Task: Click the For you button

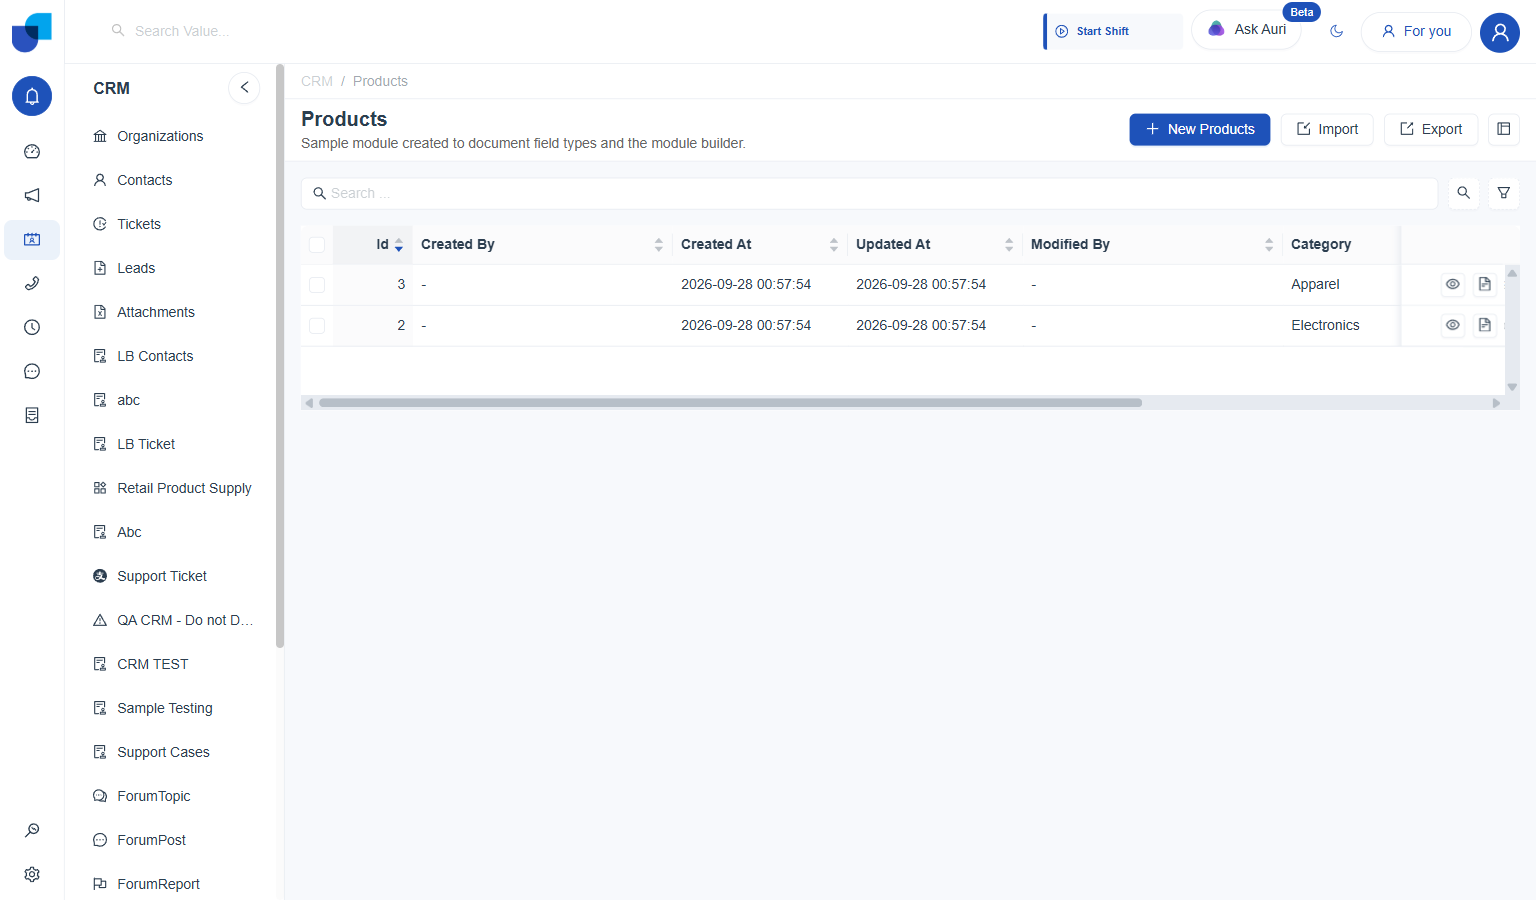Action: click(x=1416, y=31)
